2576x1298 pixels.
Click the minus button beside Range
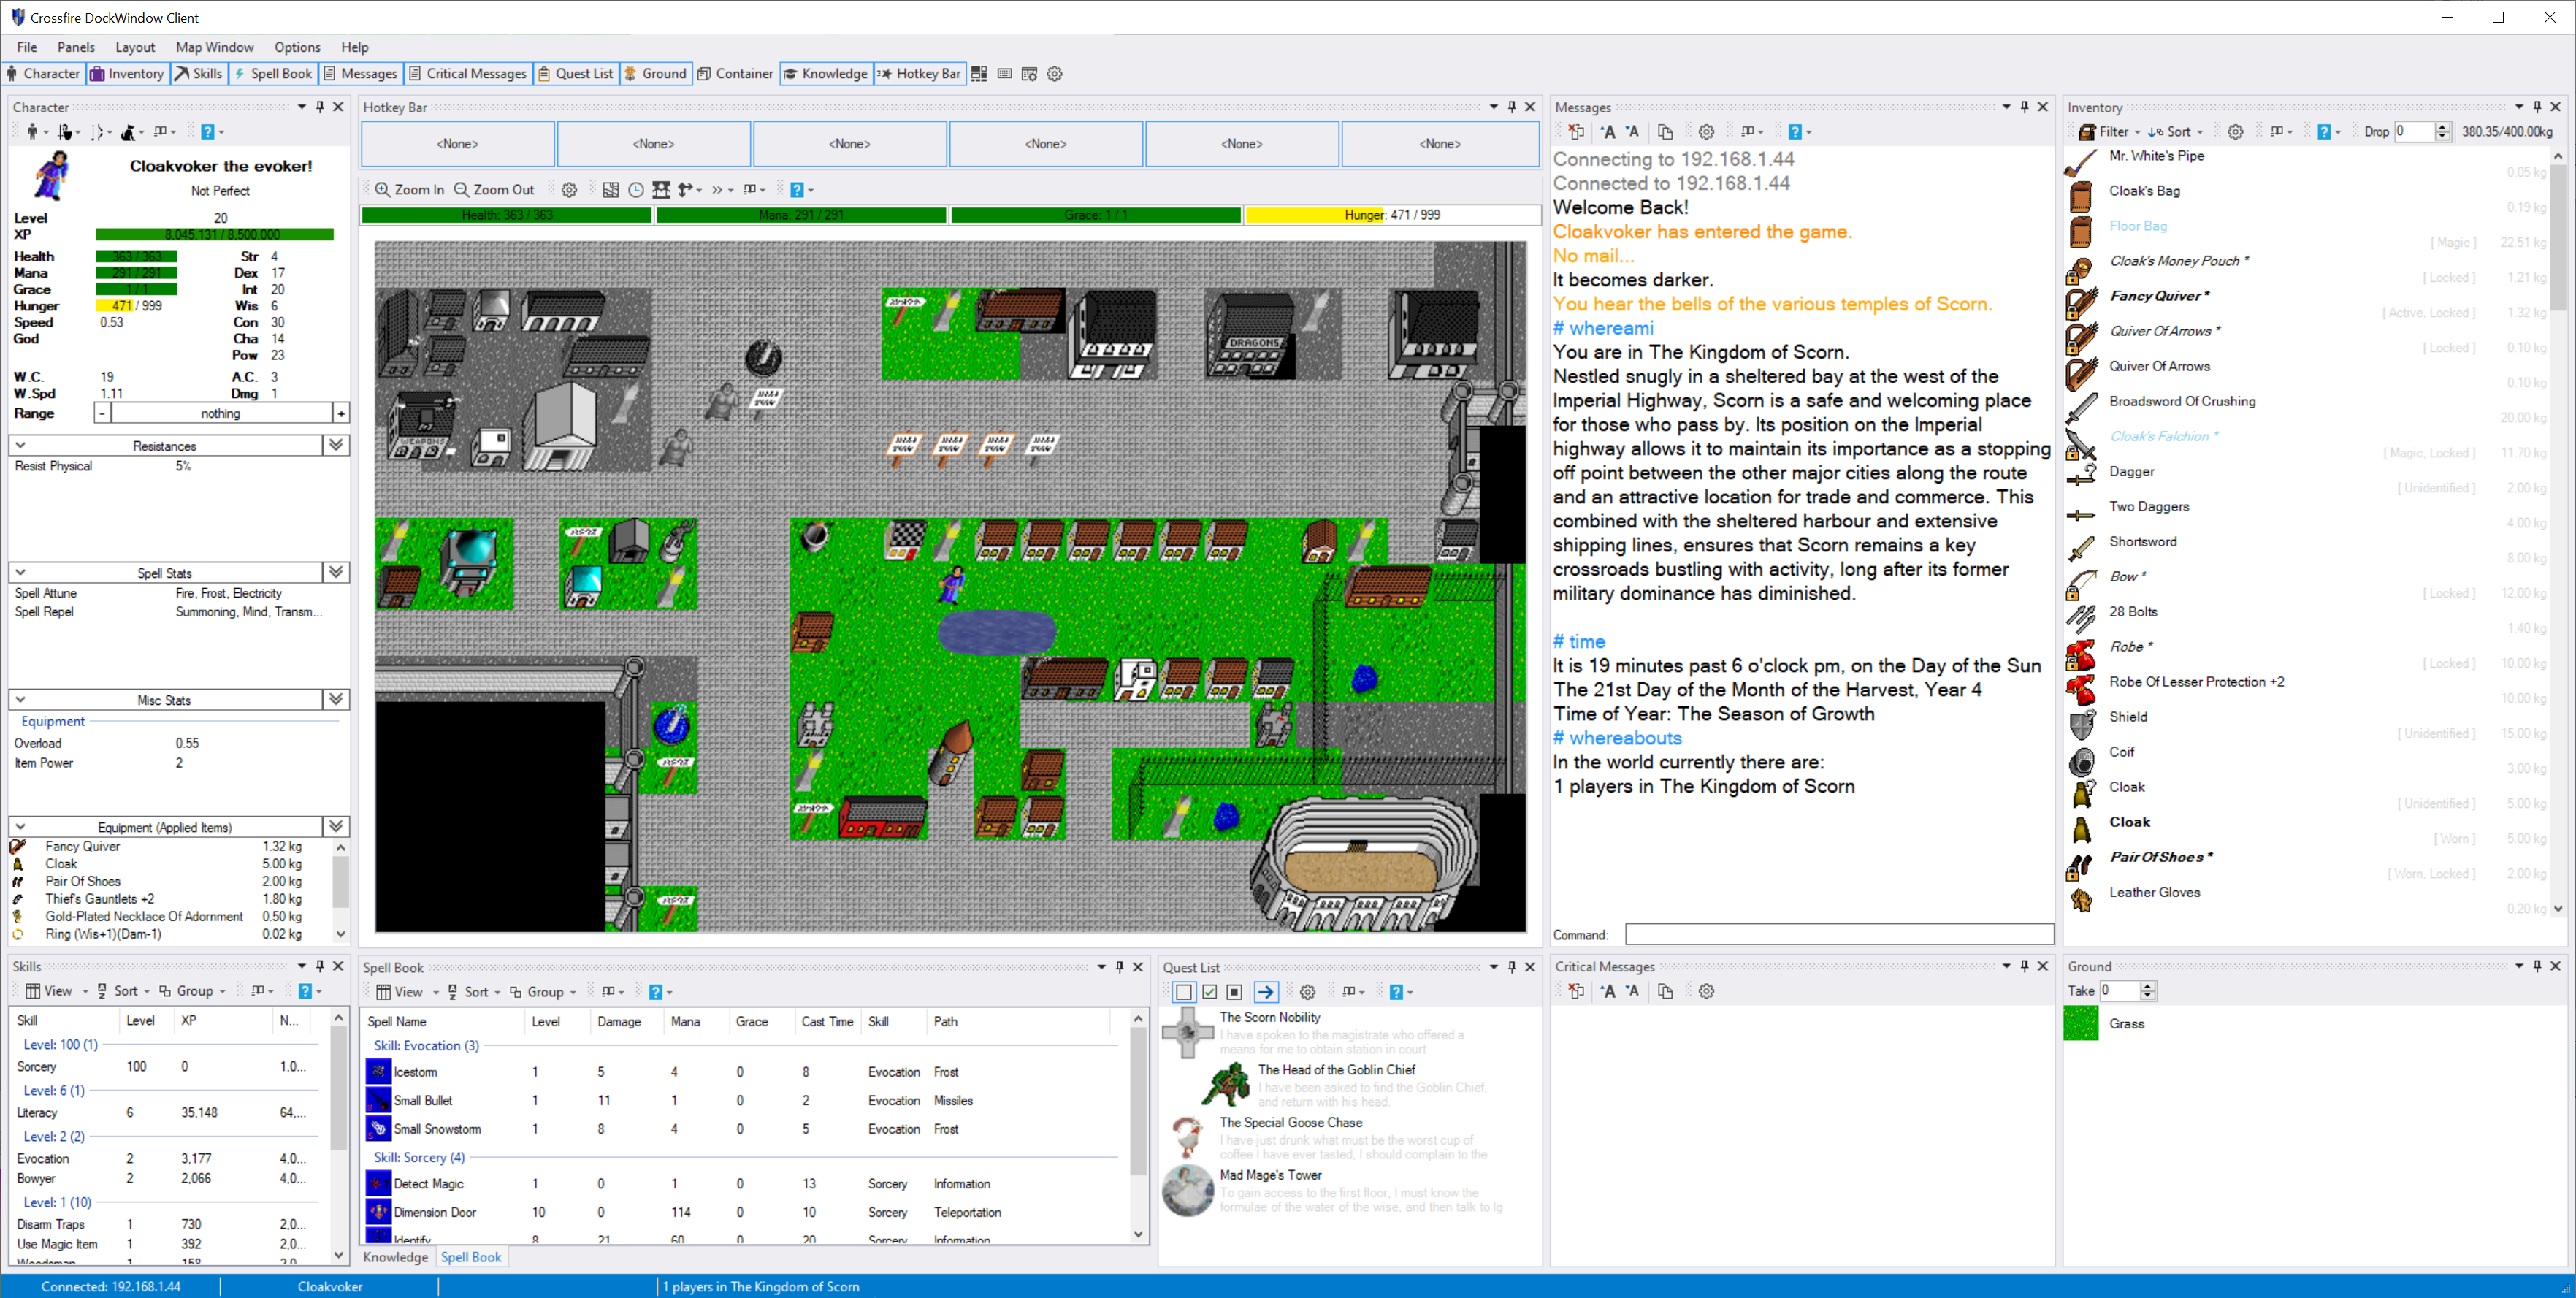[102, 413]
